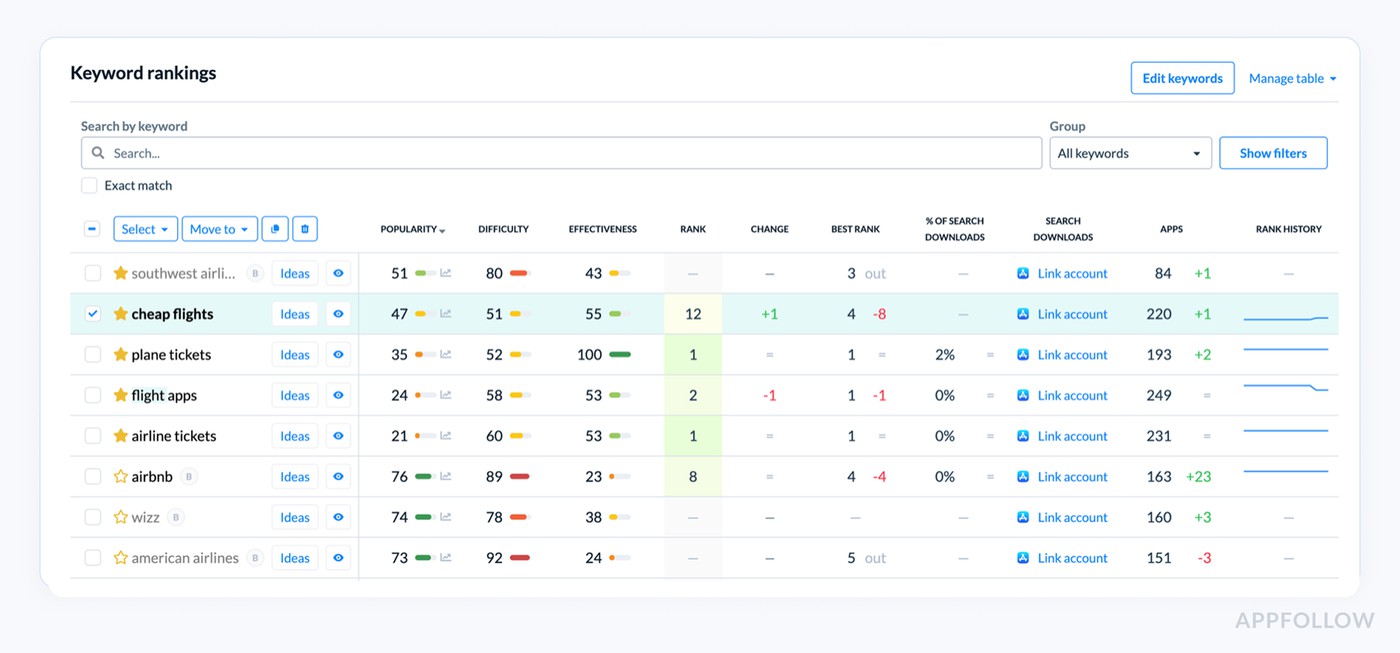Image resolution: width=1400 pixels, height=653 pixels.
Task: Click the search magnifier icon
Action: 98,153
